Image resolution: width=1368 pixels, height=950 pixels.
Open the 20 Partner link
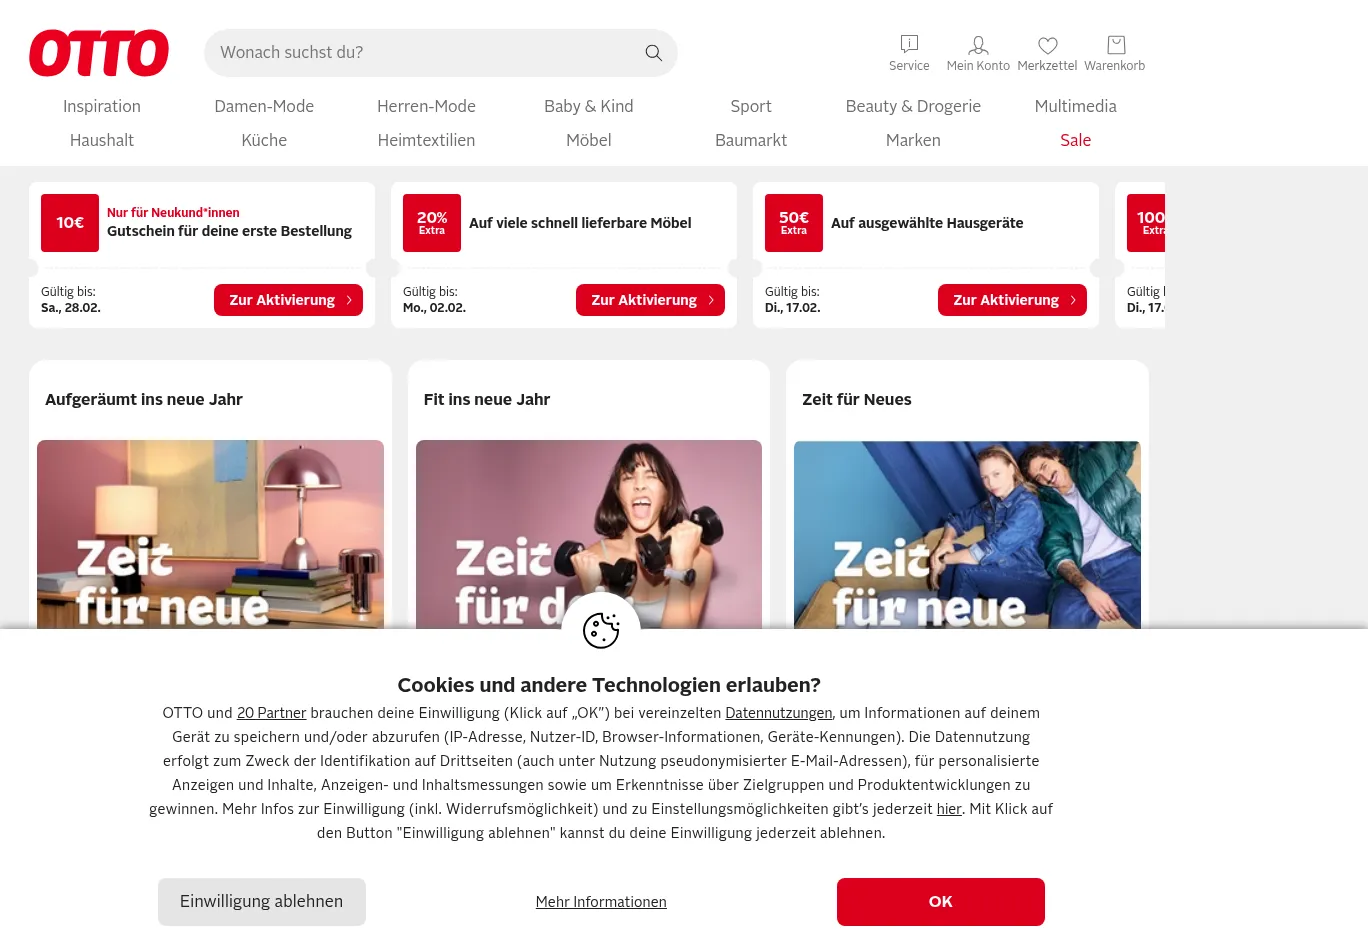271,713
